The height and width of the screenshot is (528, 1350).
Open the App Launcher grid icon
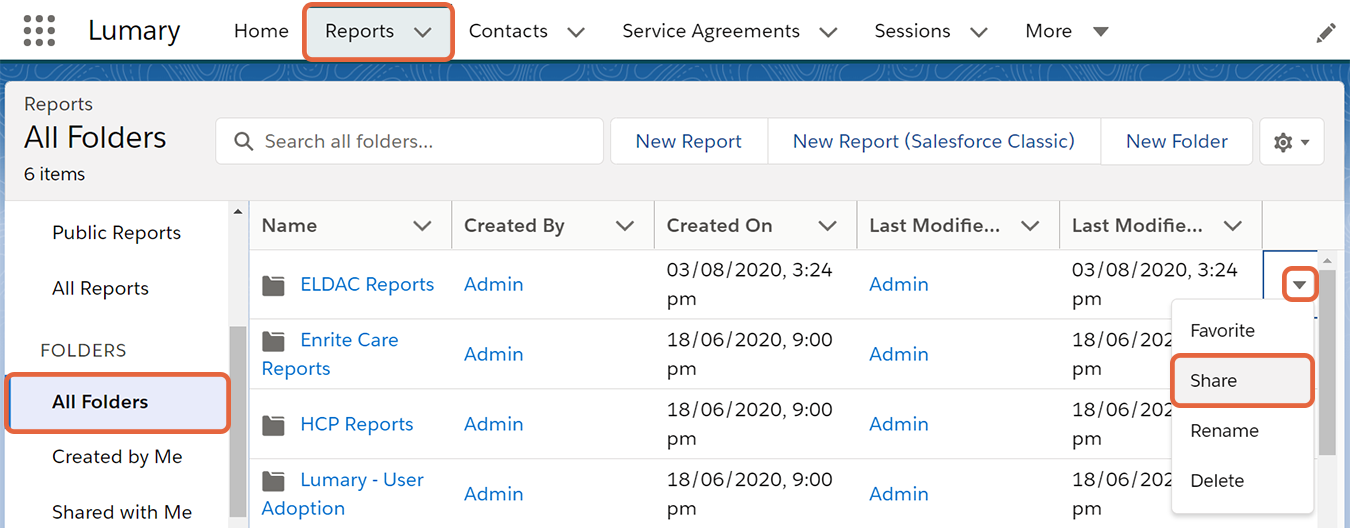pos(39,31)
